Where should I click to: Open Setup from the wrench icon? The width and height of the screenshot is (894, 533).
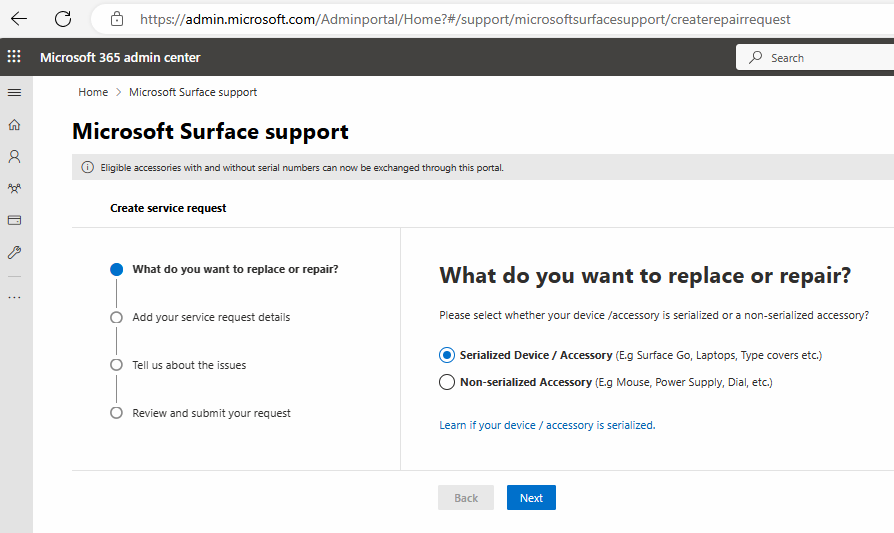pos(14,252)
